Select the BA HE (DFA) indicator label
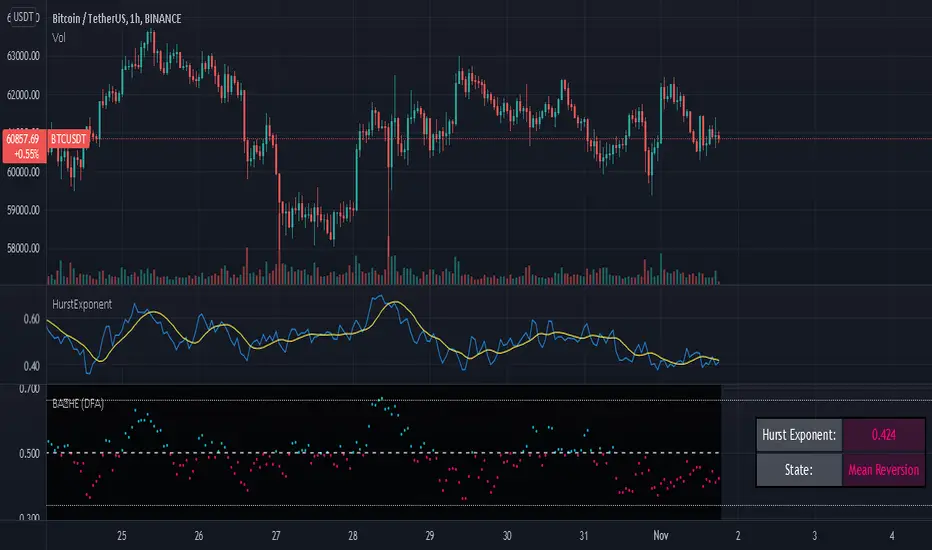This screenshot has height=550, width=932. point(78,404)
